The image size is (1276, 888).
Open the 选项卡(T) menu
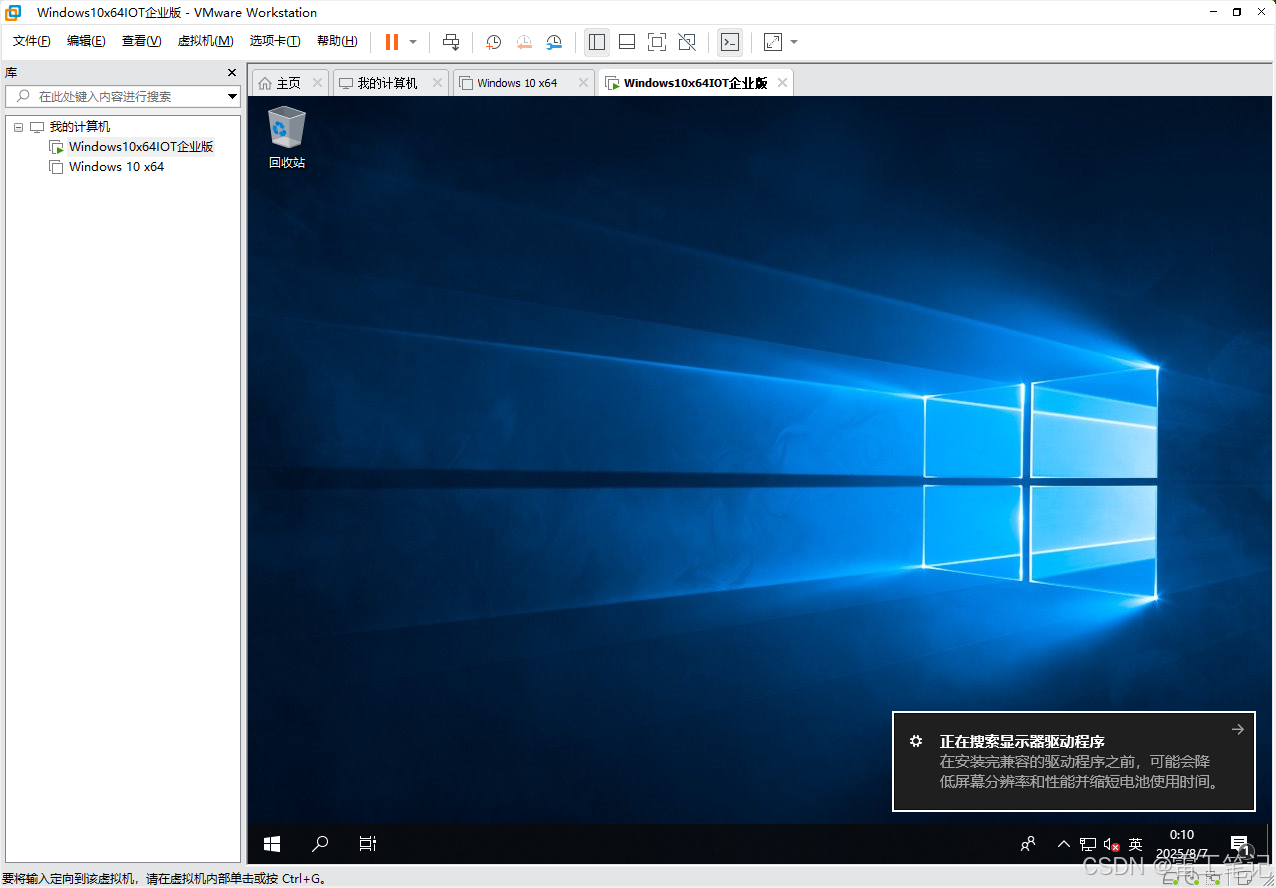point(275,41)
